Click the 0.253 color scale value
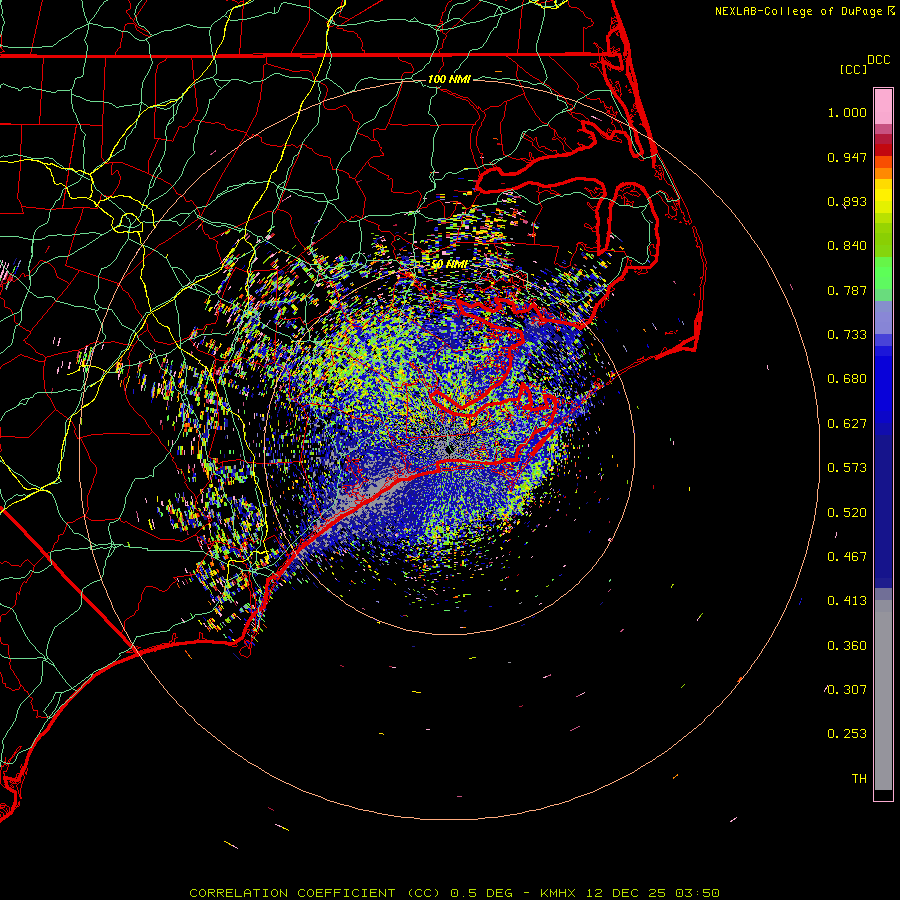900x900 pixels. [x=847, y=734]
